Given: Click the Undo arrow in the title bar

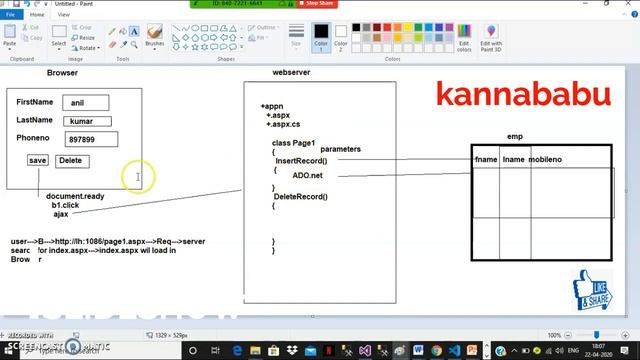Looking at the screenshot, I should pyautogui.click(x=27, y=4).
